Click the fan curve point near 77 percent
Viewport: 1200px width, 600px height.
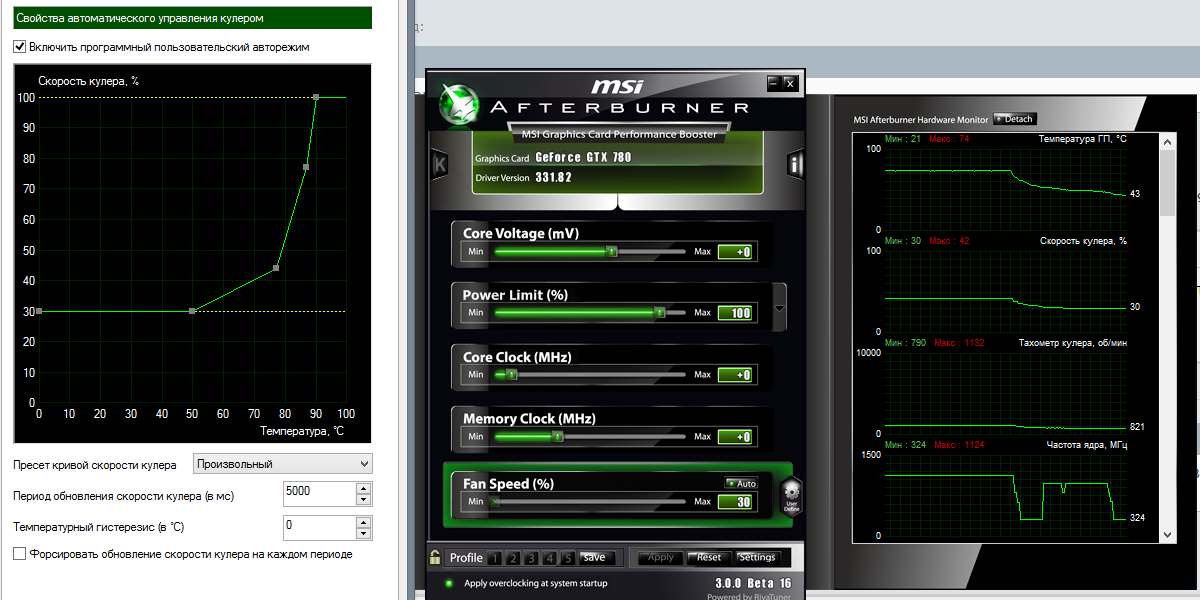click(306, 167)
